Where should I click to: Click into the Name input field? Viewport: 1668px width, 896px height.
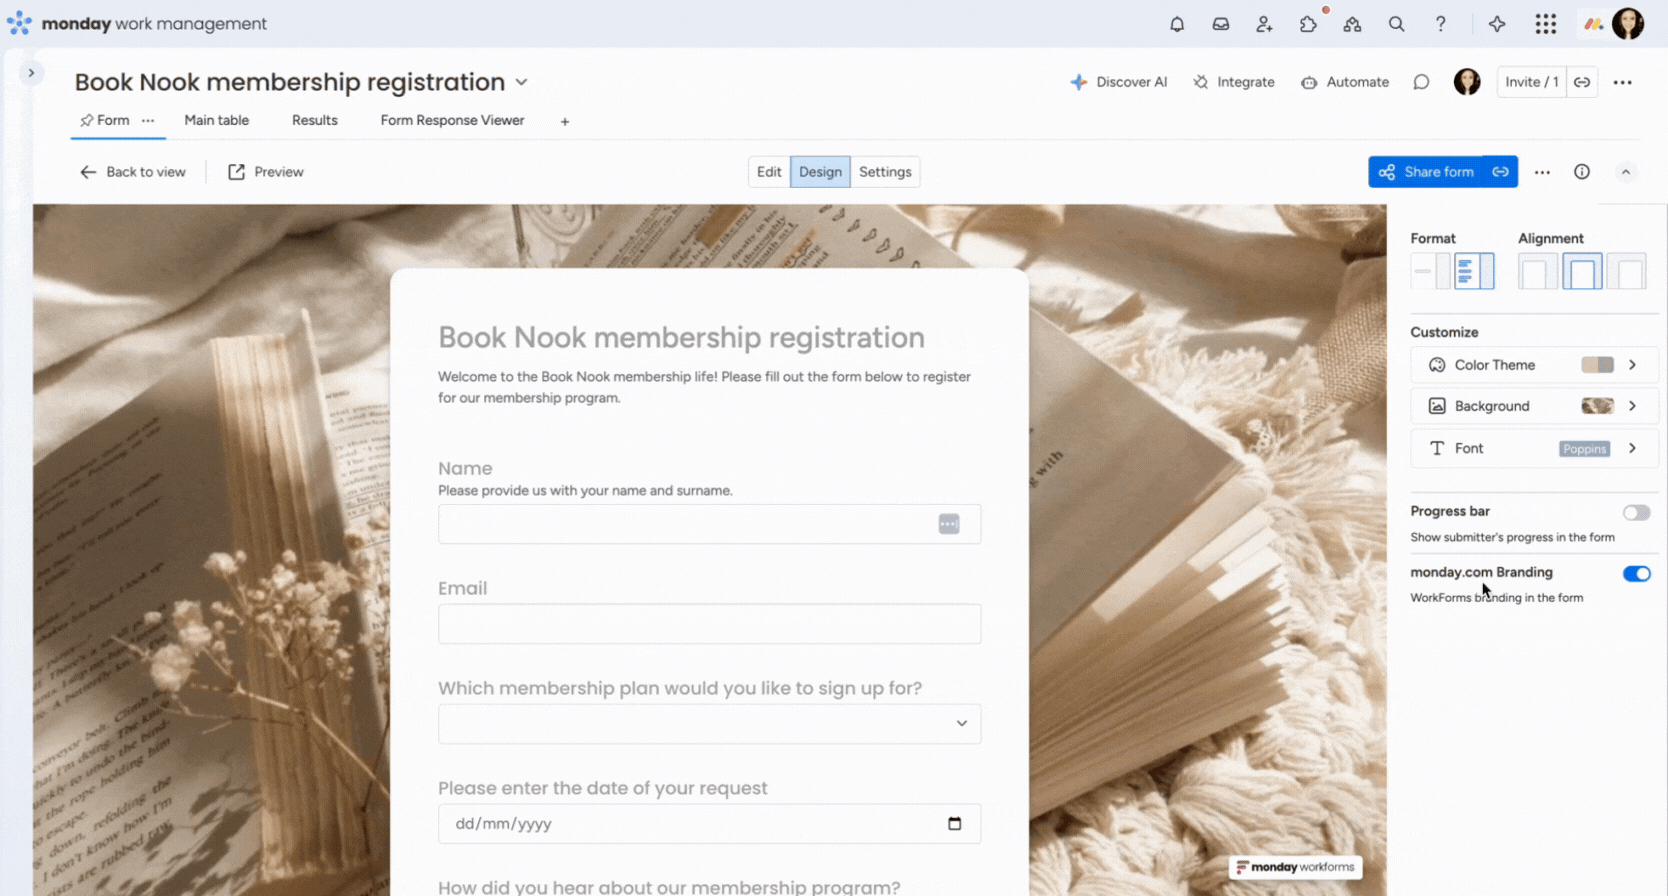pyautogui.click(x=709, y=524)
